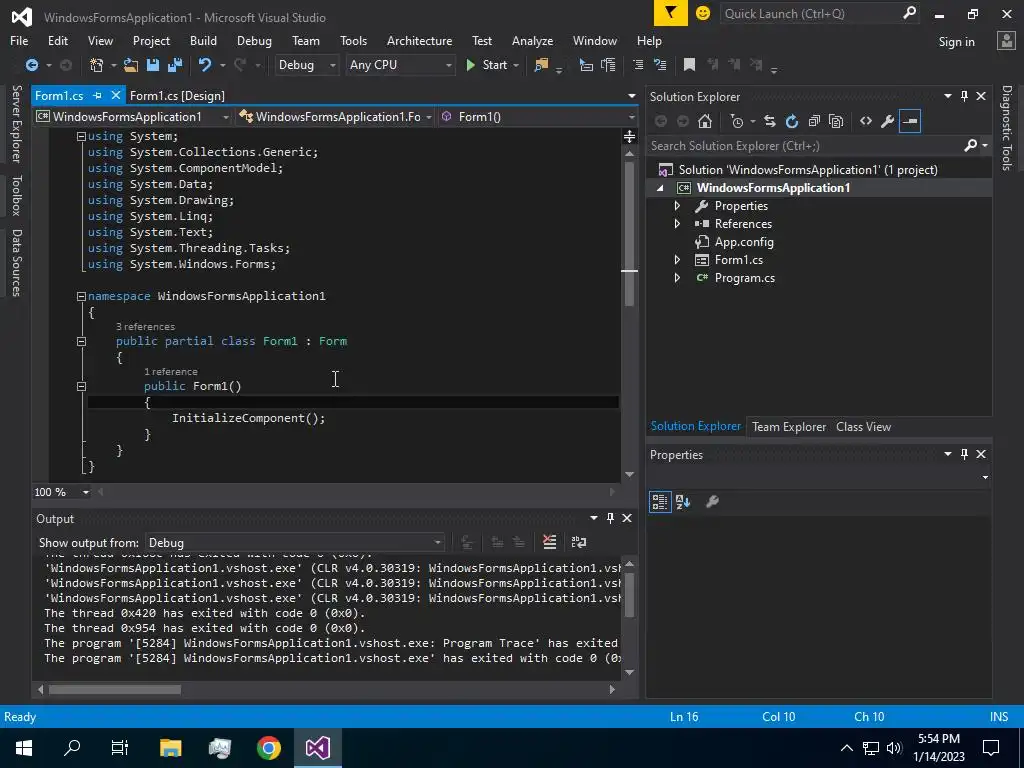Click the Undo arrow icon
The width and height of the screenshot is (1024, 768).
click(204, 65)
